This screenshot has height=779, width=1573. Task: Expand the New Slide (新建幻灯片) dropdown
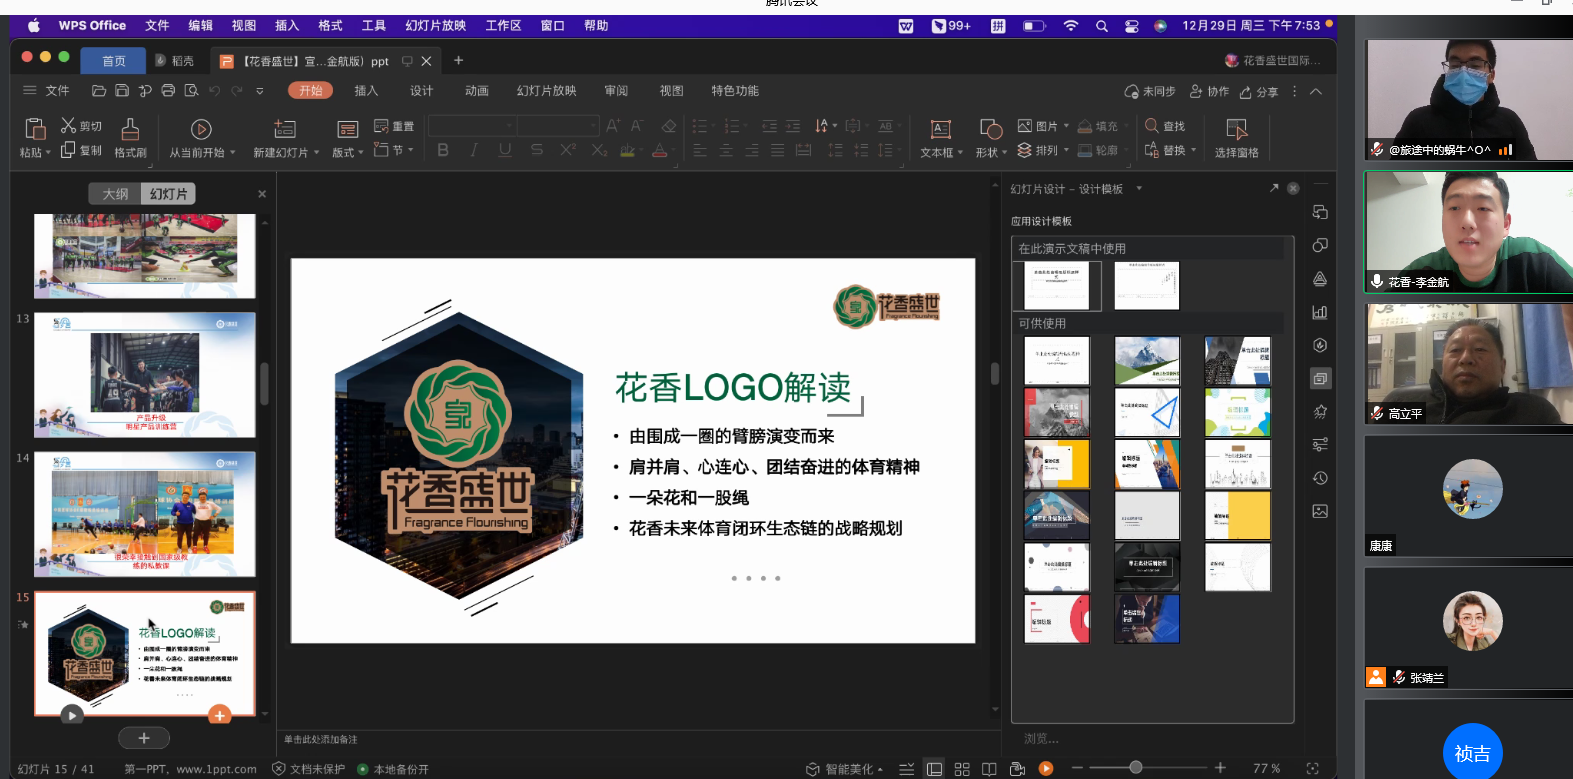(x=316, y=153)
